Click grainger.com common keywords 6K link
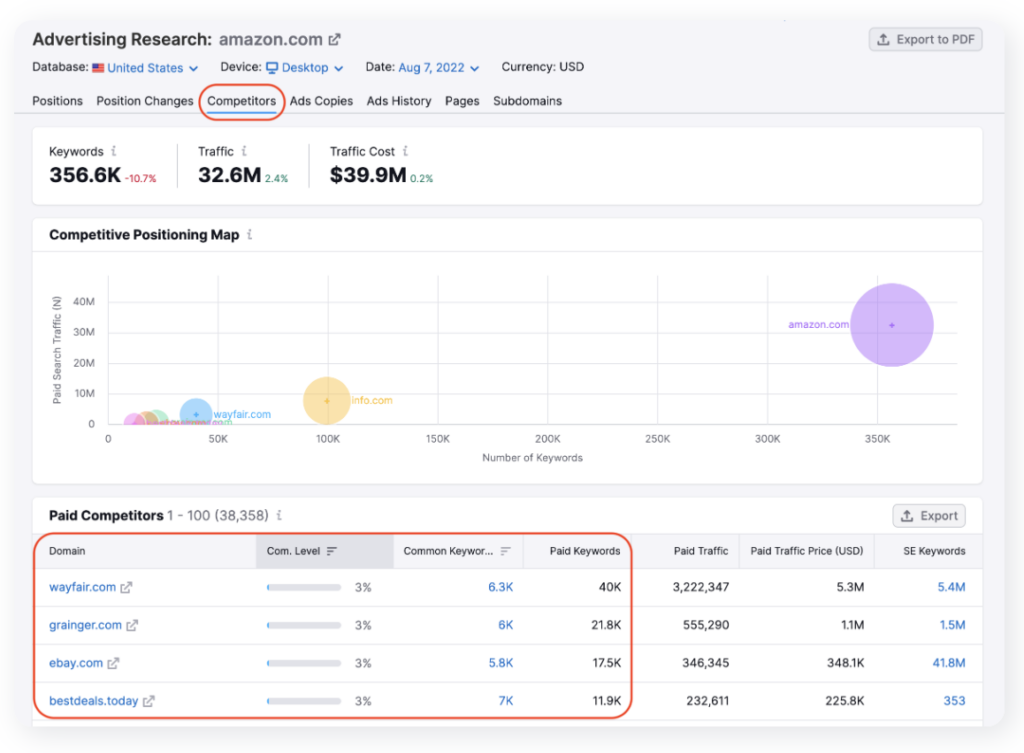Image resolution: width=1024 pixels, height=753 pixels. tap(505, 625)
